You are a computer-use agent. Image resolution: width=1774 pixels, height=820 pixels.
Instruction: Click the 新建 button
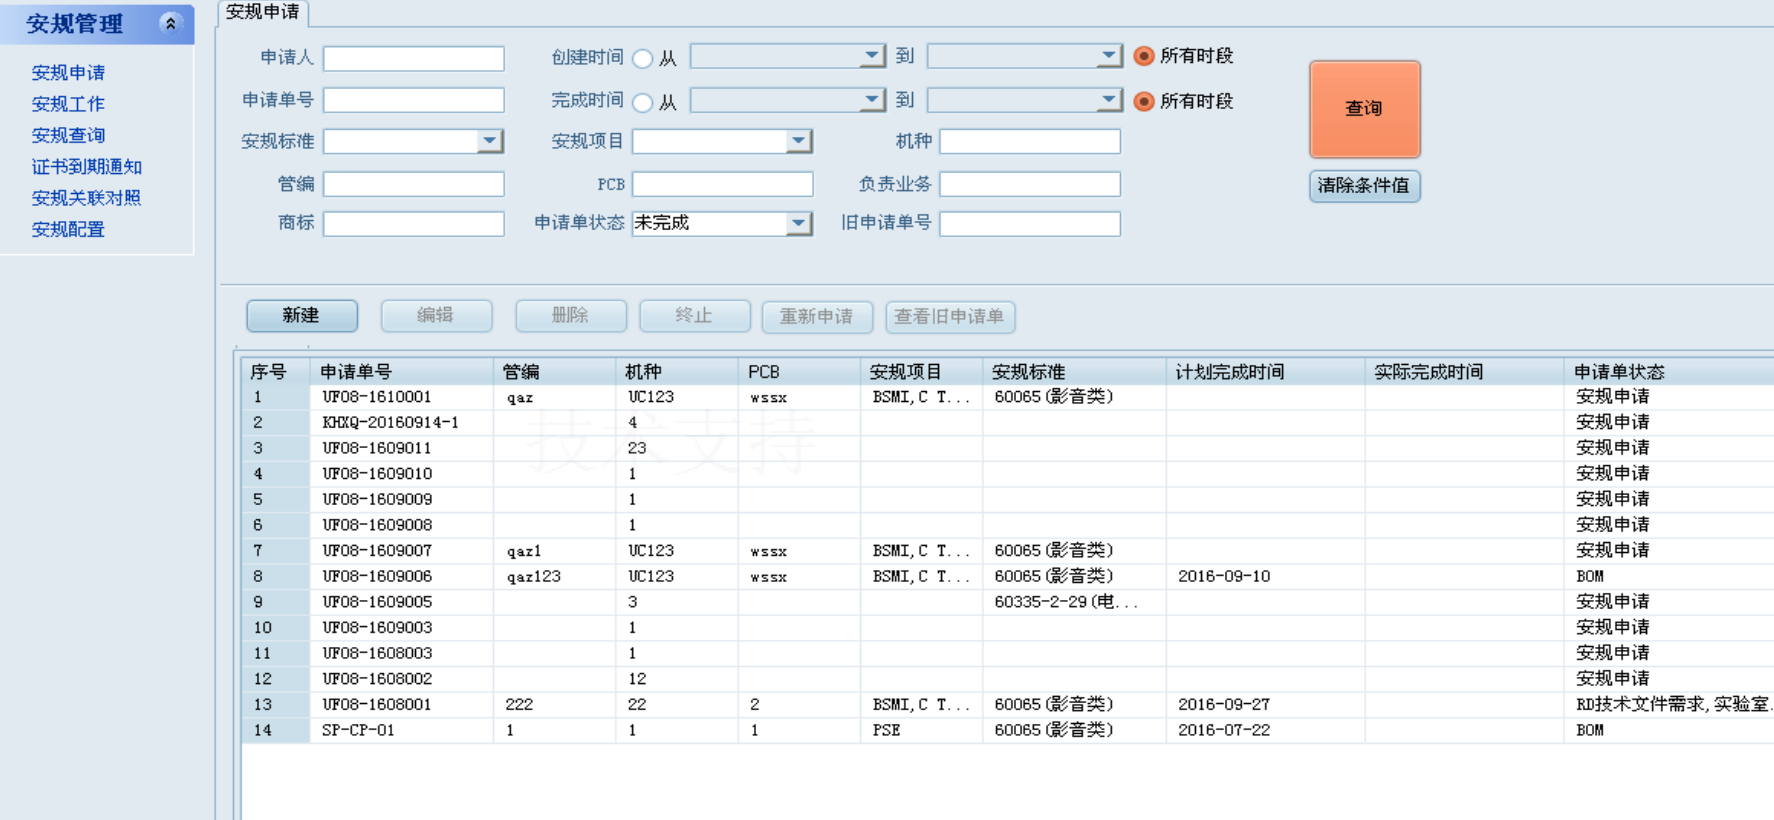pyautogui.click(x=302, y=316)
